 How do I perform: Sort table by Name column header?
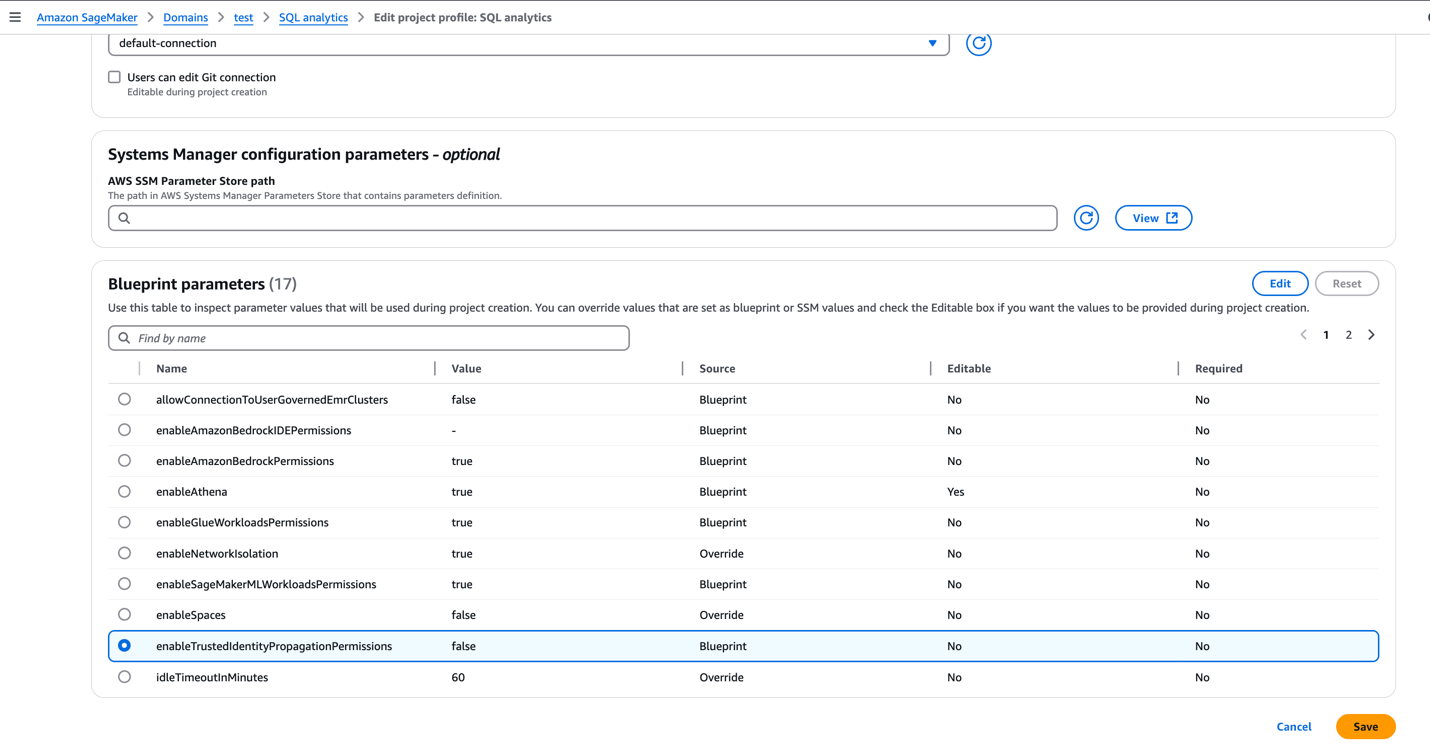coord(172,369)
